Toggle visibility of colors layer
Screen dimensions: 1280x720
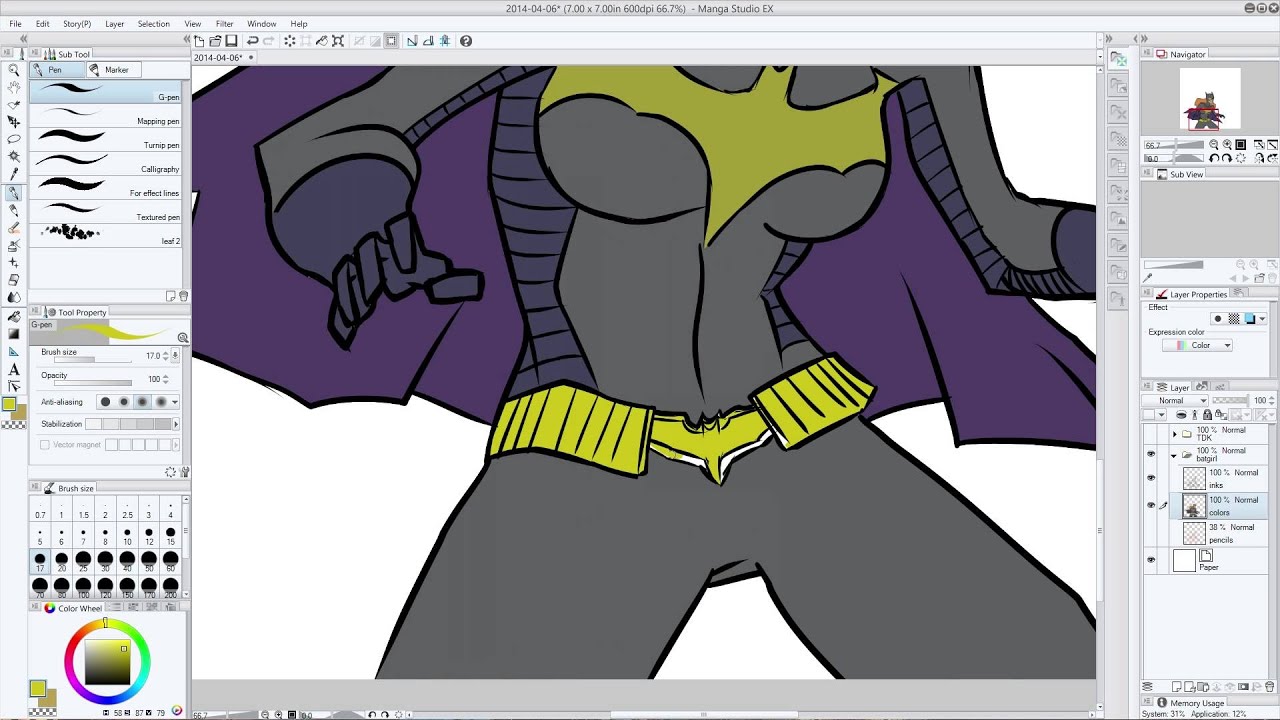point(1150,506)
